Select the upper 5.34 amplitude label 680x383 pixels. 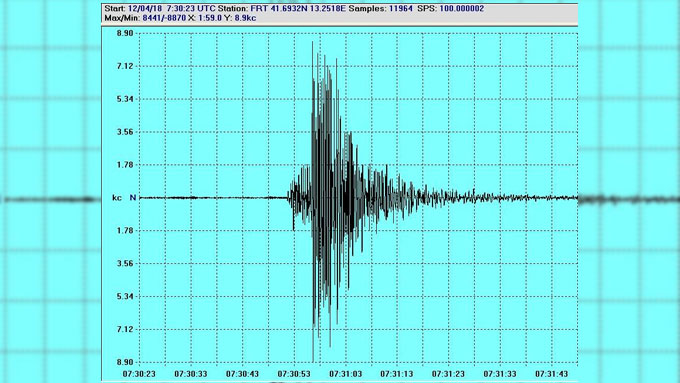[125, 99]
